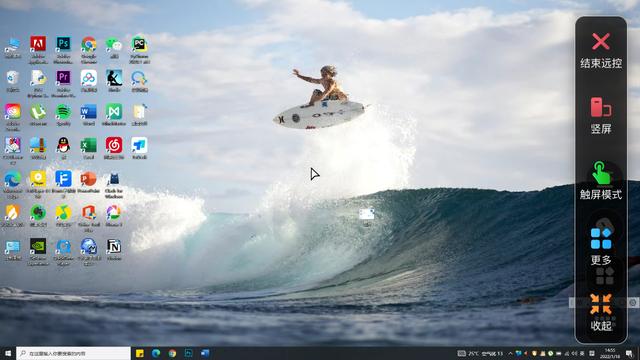Viewport: 640px width, 360px height.
Task: Open the taskbar clock and date
Action: (610, 353)
